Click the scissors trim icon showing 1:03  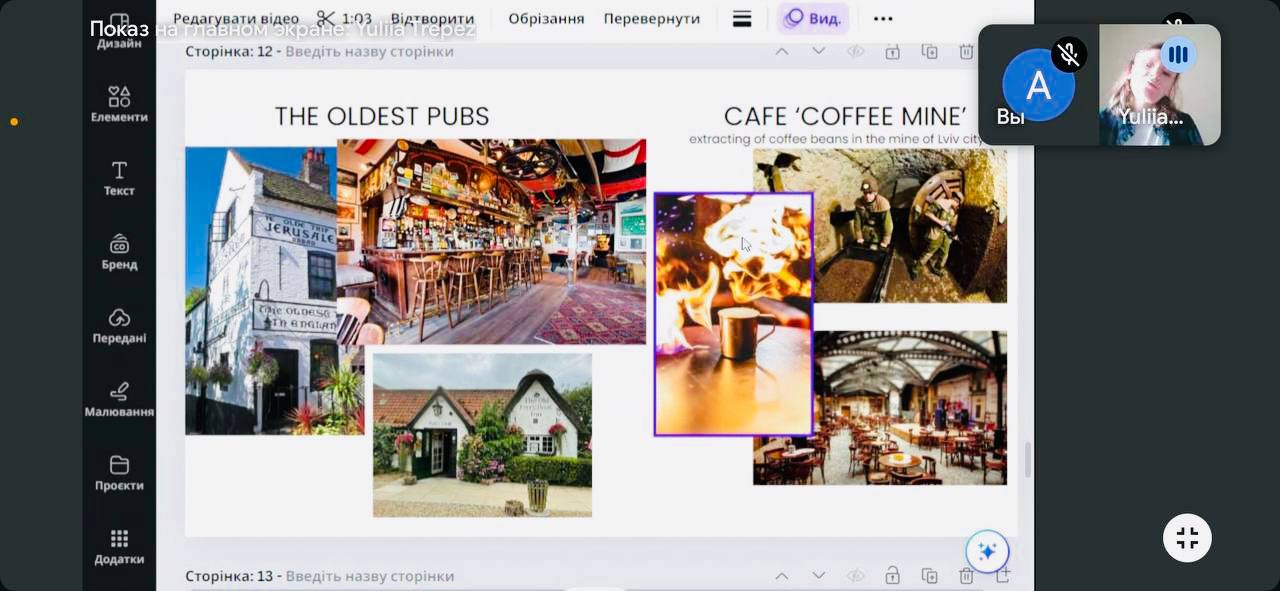[344, 18]
